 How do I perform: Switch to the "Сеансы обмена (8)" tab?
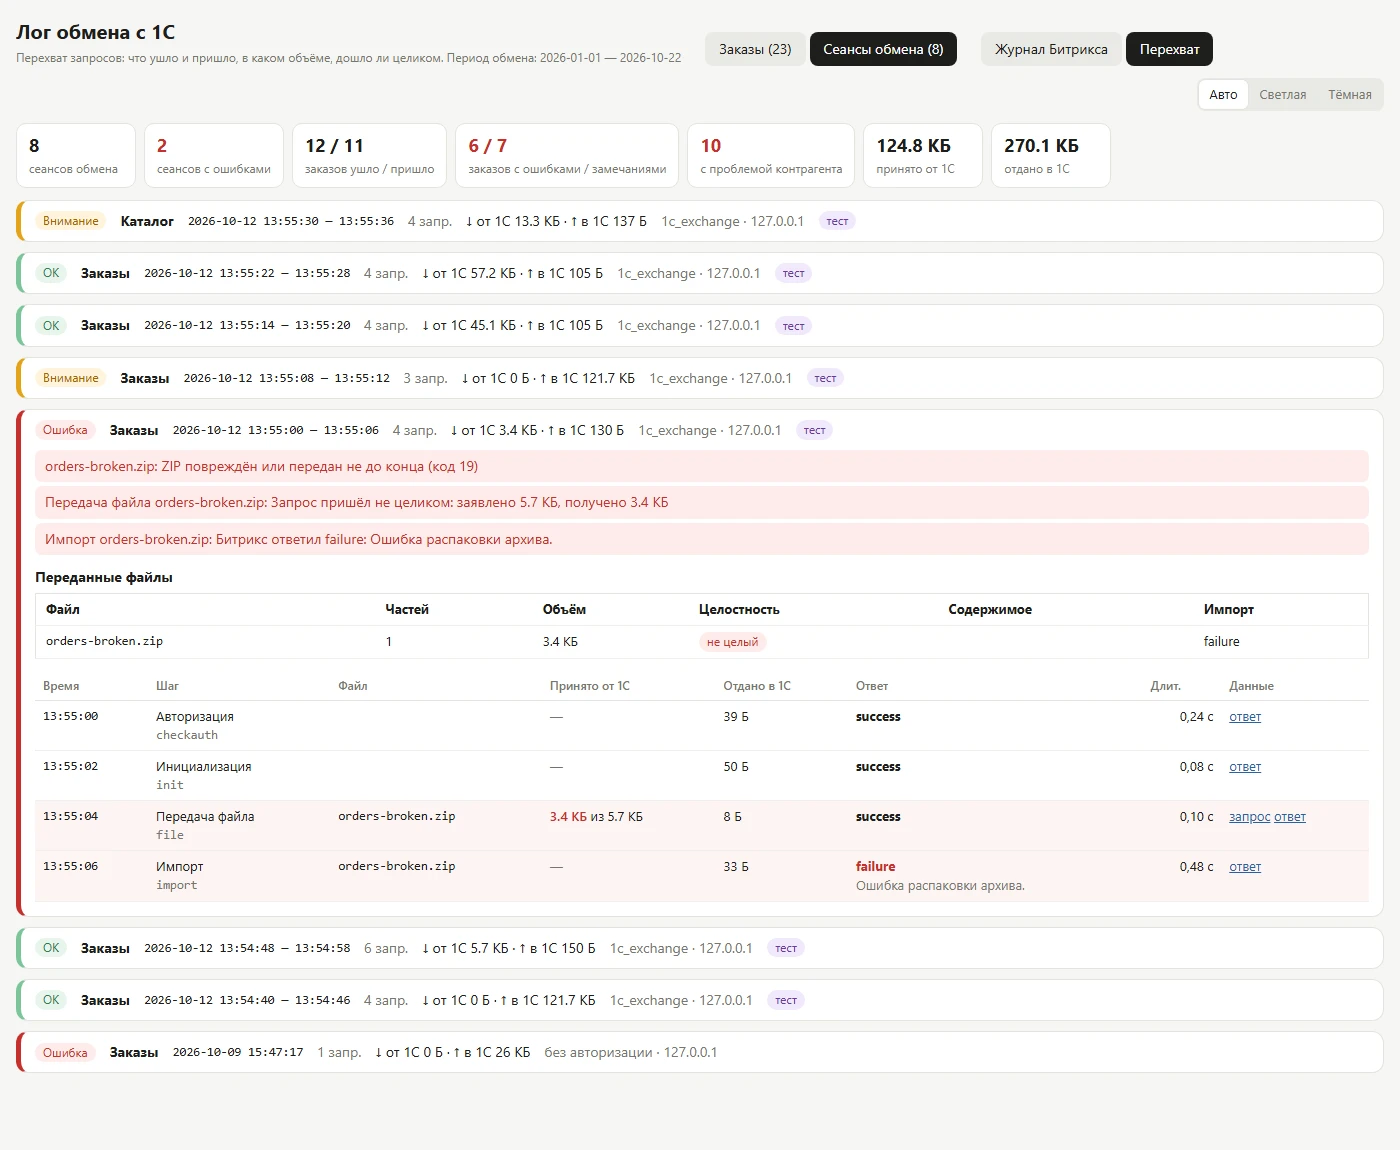pyautogui.click(x=883, y=49)
